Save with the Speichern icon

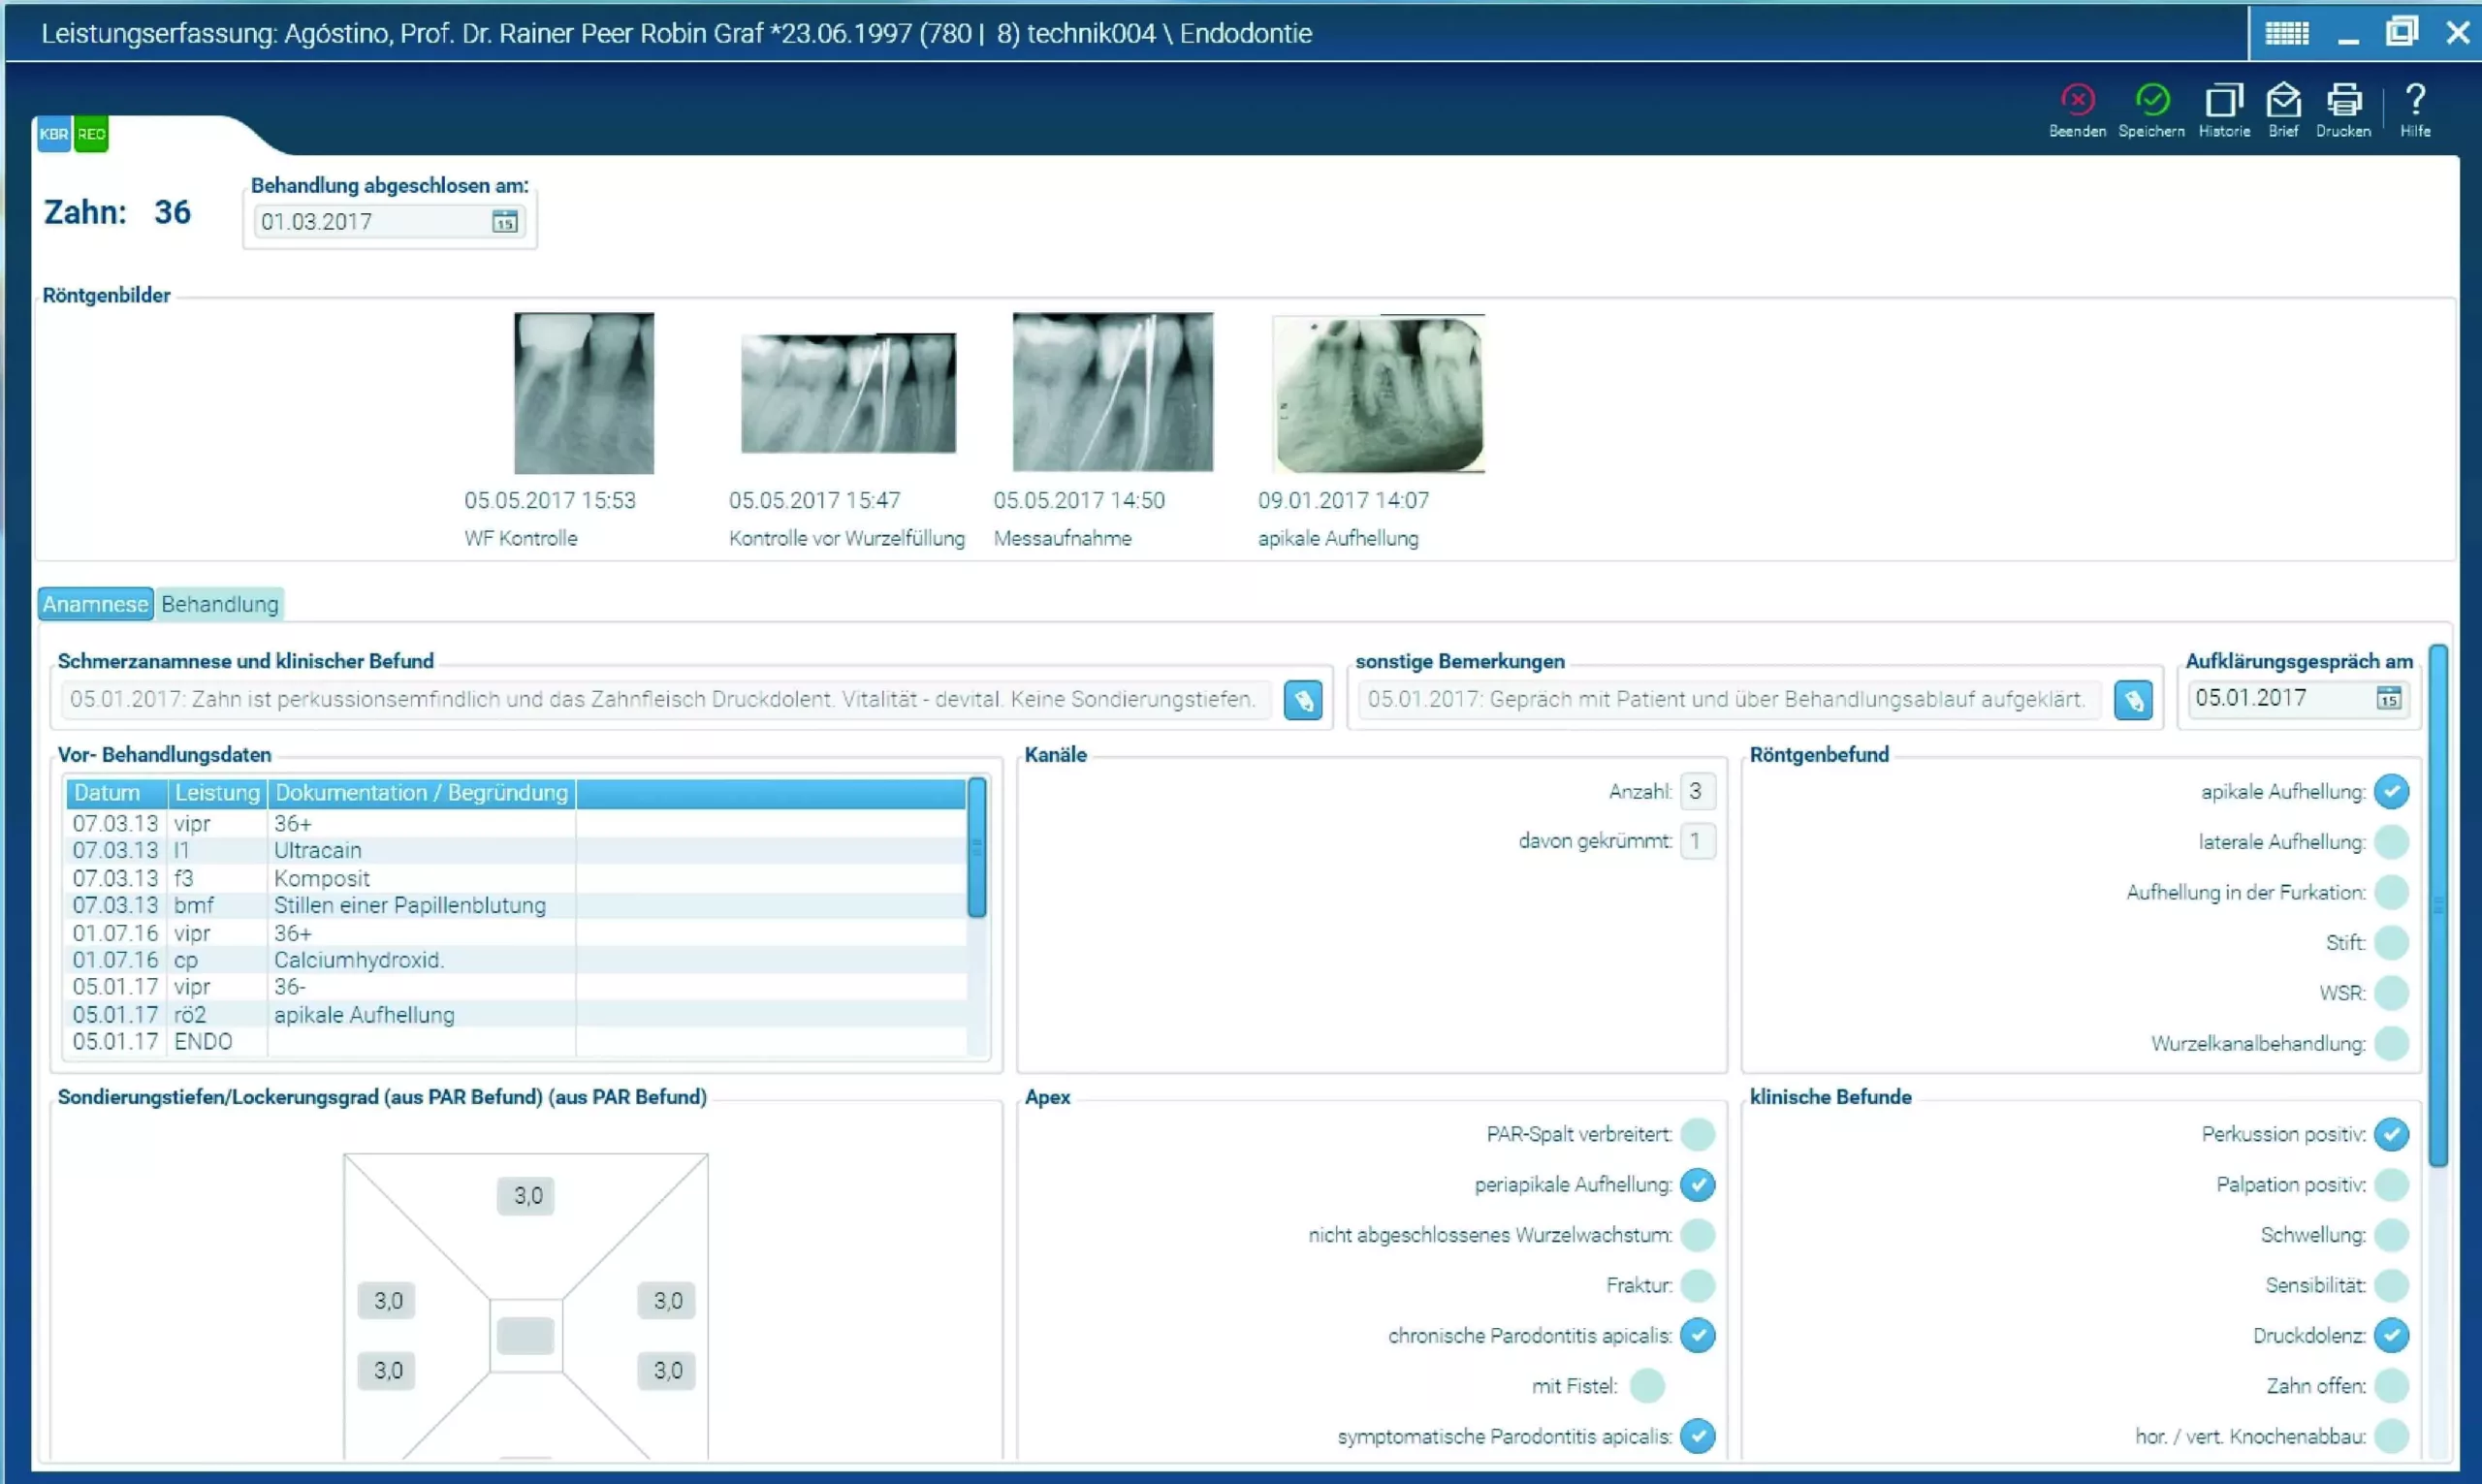tap(2151, 101)
